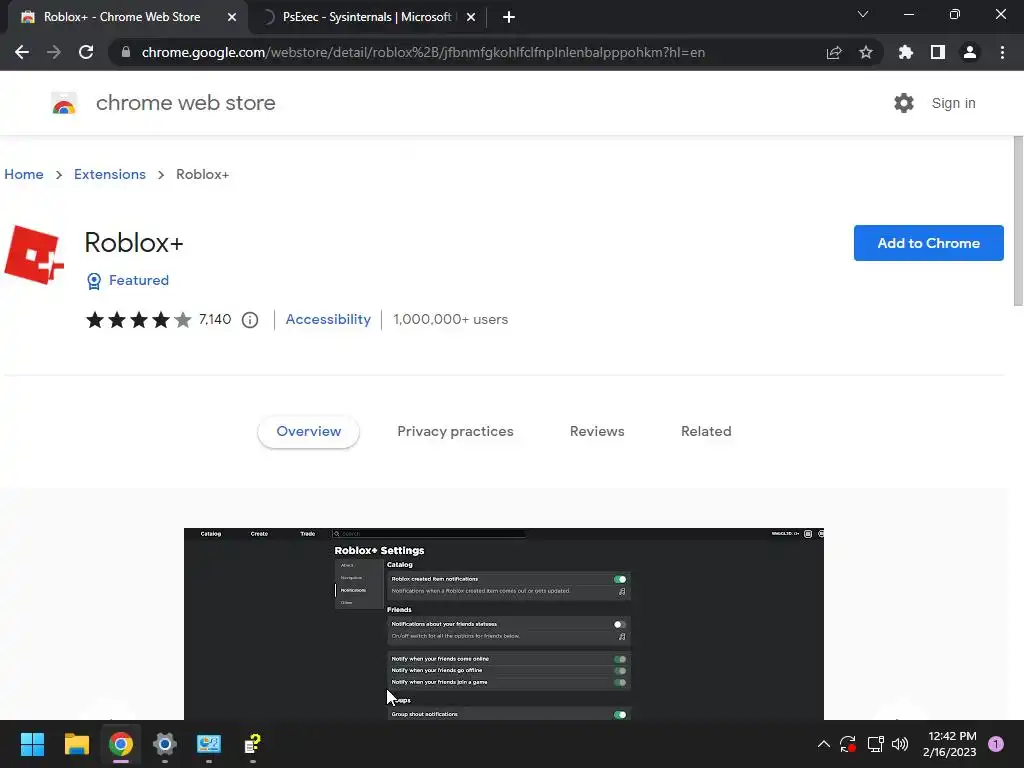
Task: Switch to the PsExec Sysinternals tab
Action: (x=366, y=17)
